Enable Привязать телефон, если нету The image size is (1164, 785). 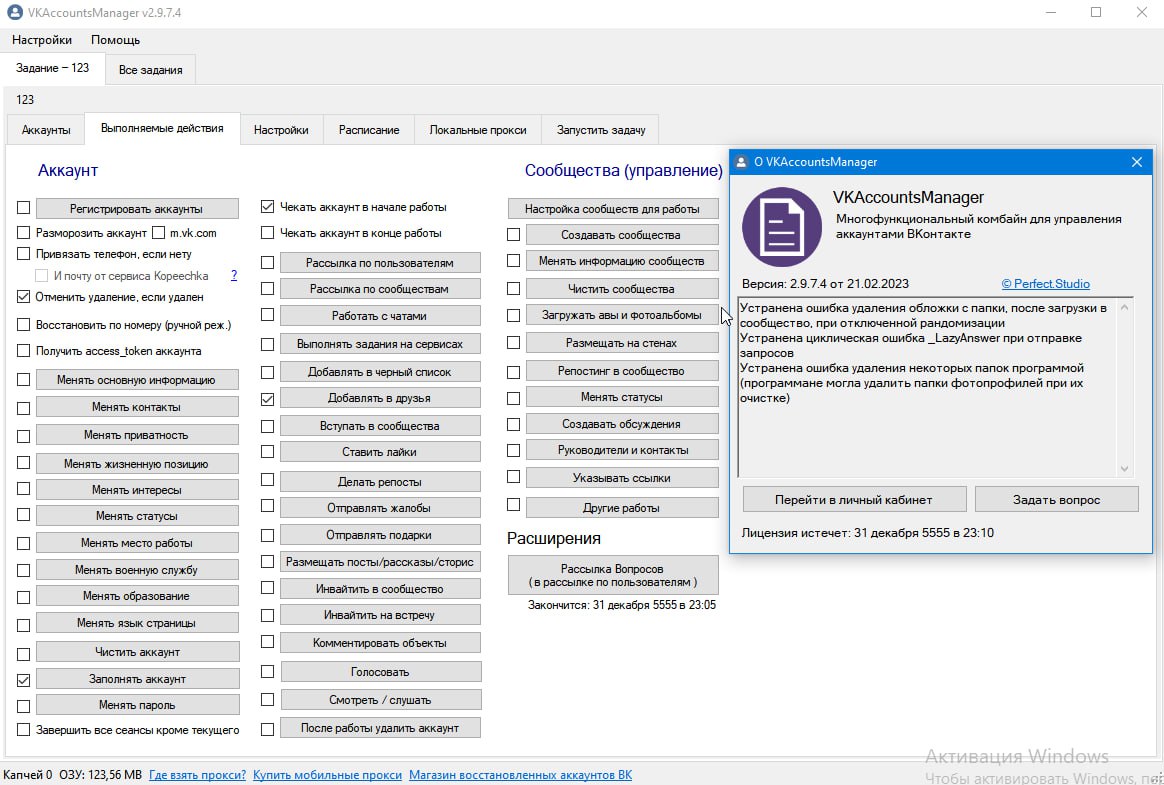click(x=24, y=253)
